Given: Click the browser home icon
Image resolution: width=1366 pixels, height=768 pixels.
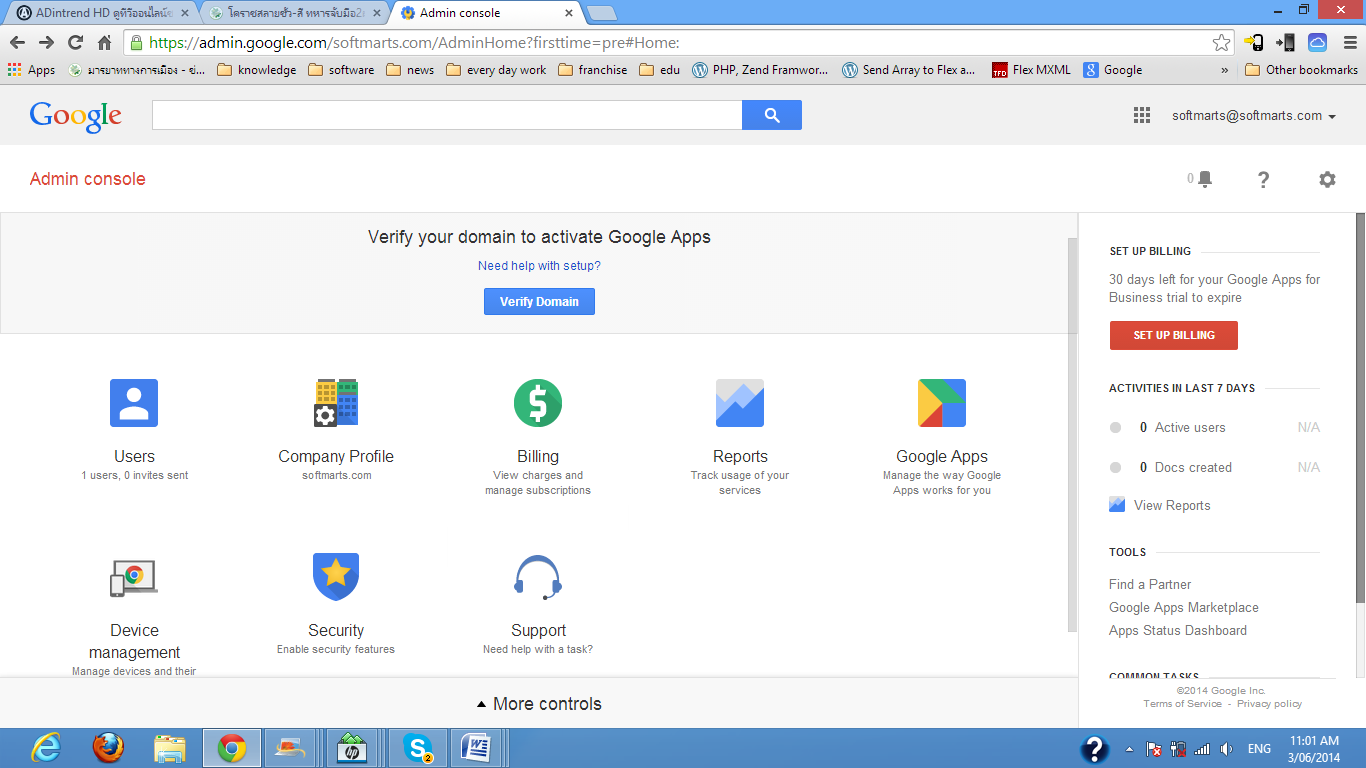Looking at the screenshot, I should tap(104, 42).
